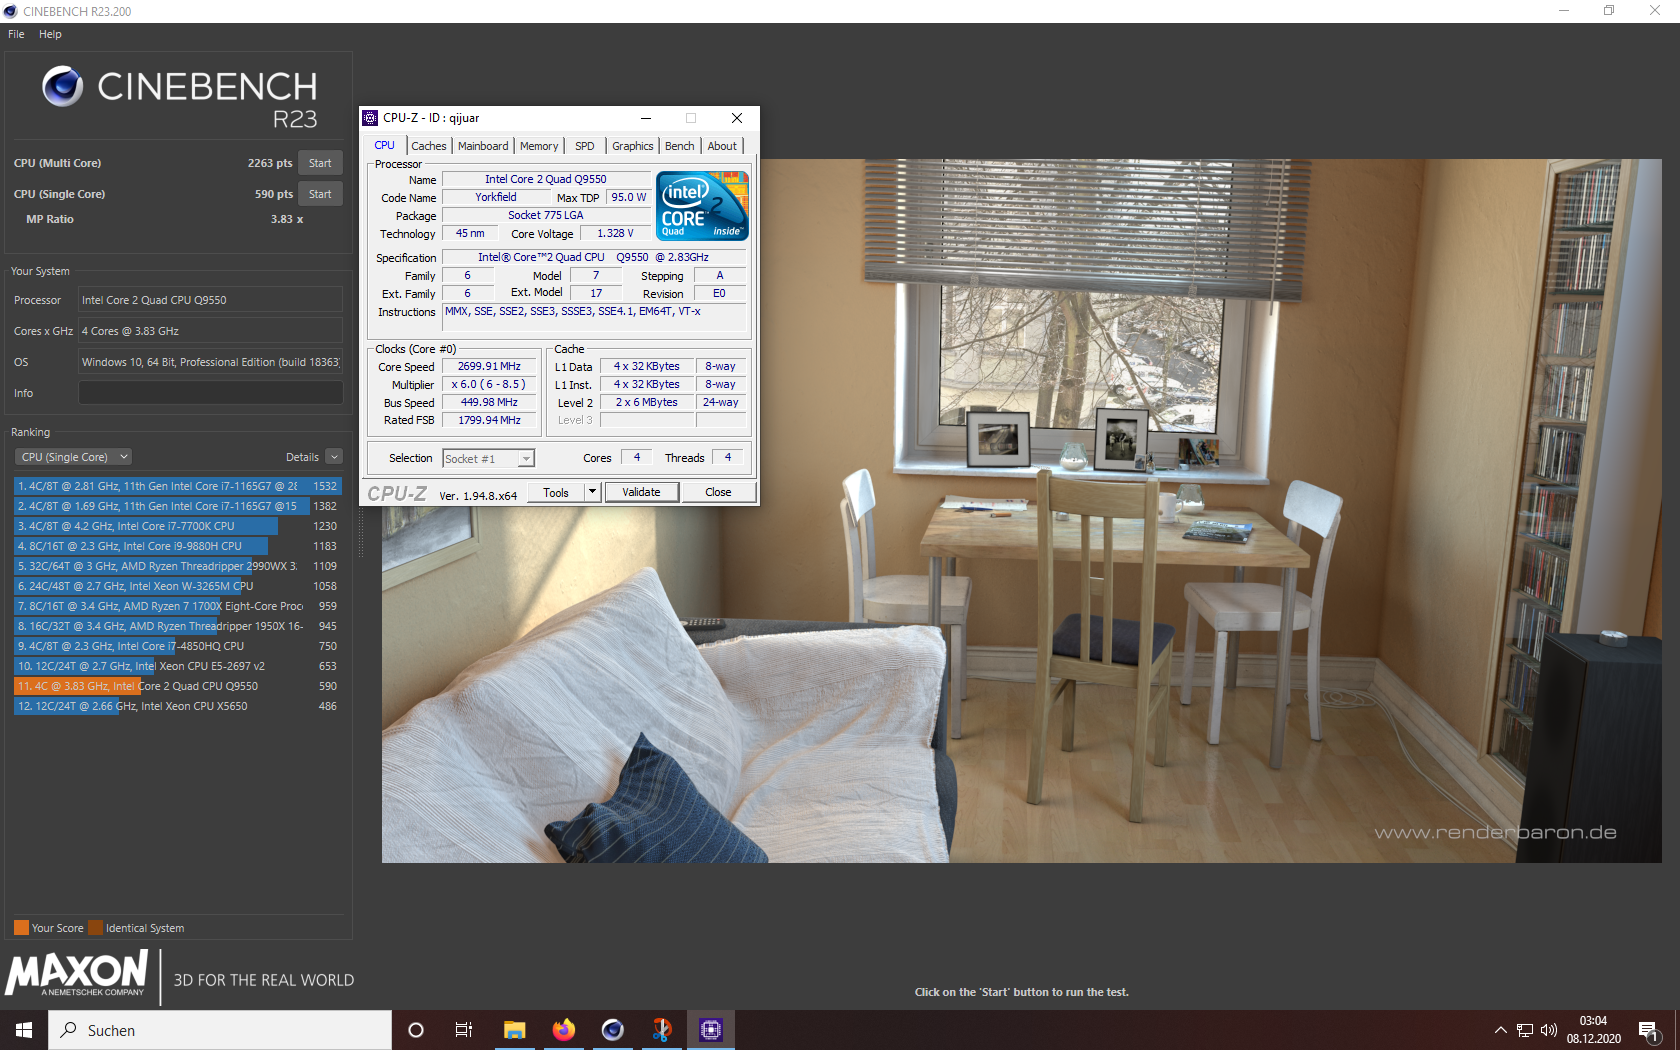Switch to the Memory tab
Screen dimensions: 1680x1050
coord(539,146)
